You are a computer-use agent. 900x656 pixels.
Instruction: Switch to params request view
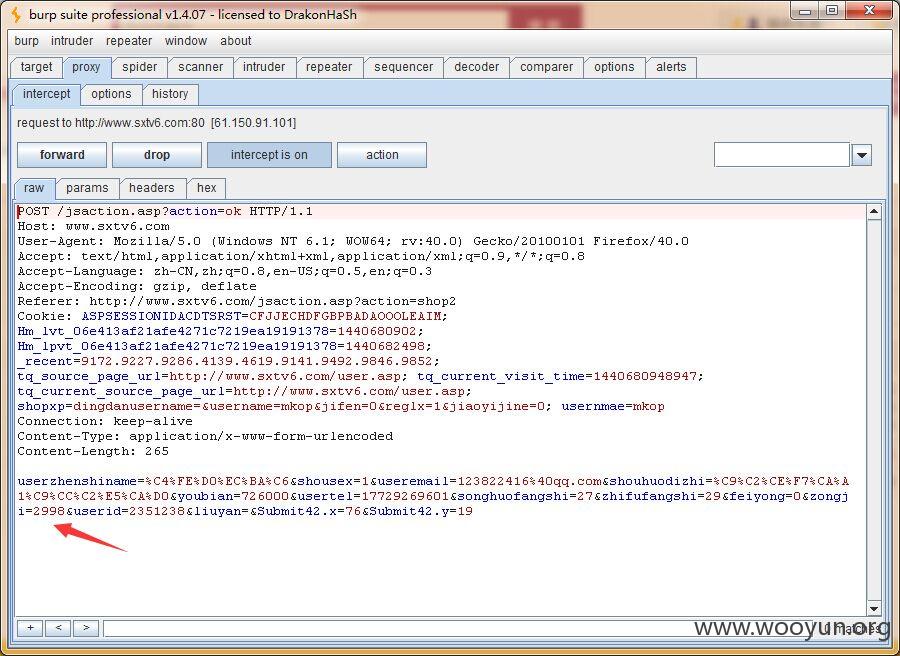(87, 188)
